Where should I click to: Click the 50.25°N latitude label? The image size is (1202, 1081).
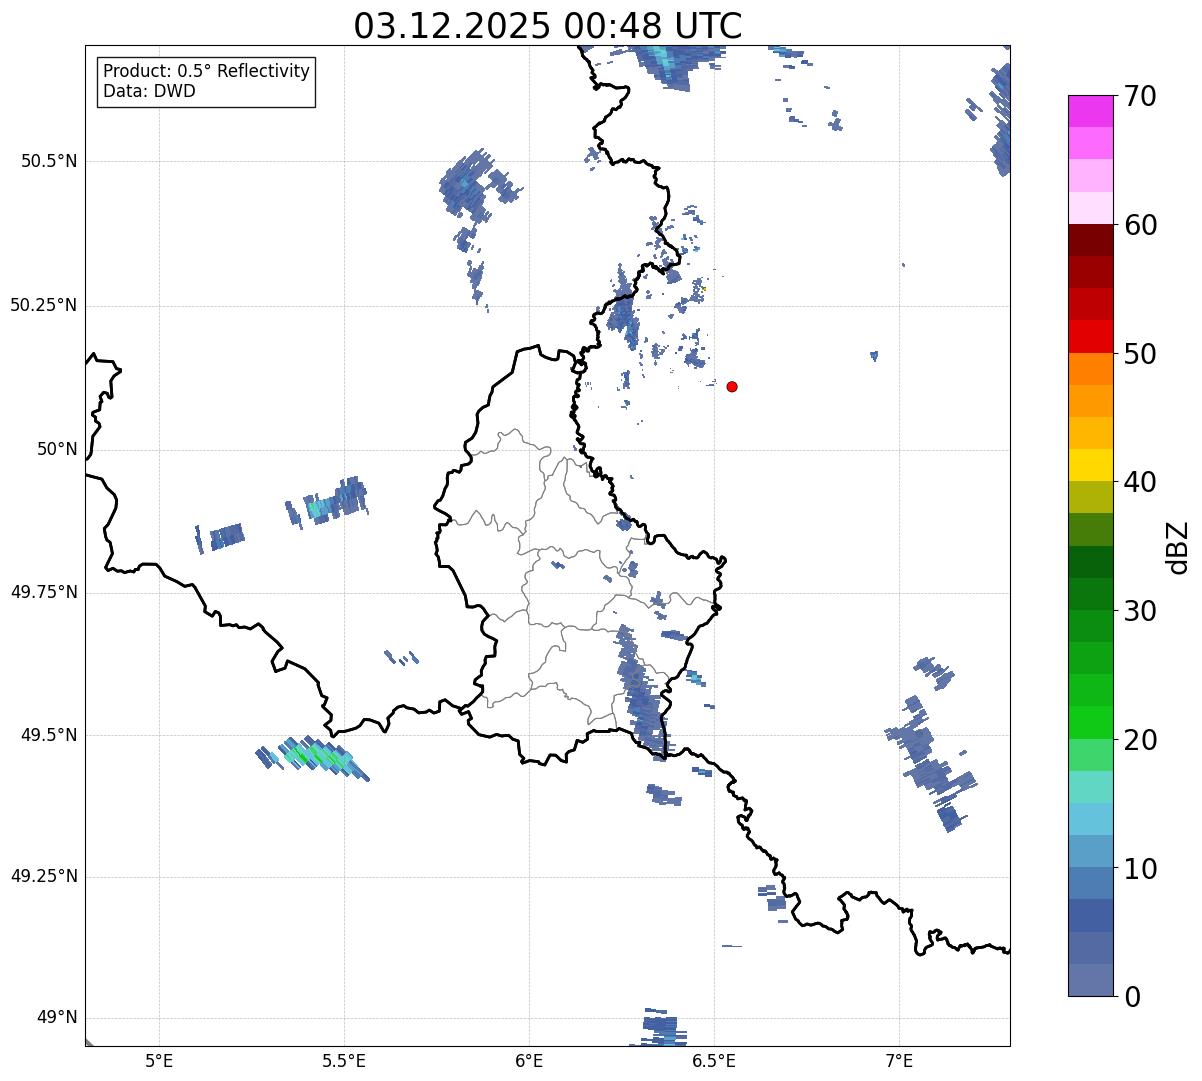click(44, 305)
